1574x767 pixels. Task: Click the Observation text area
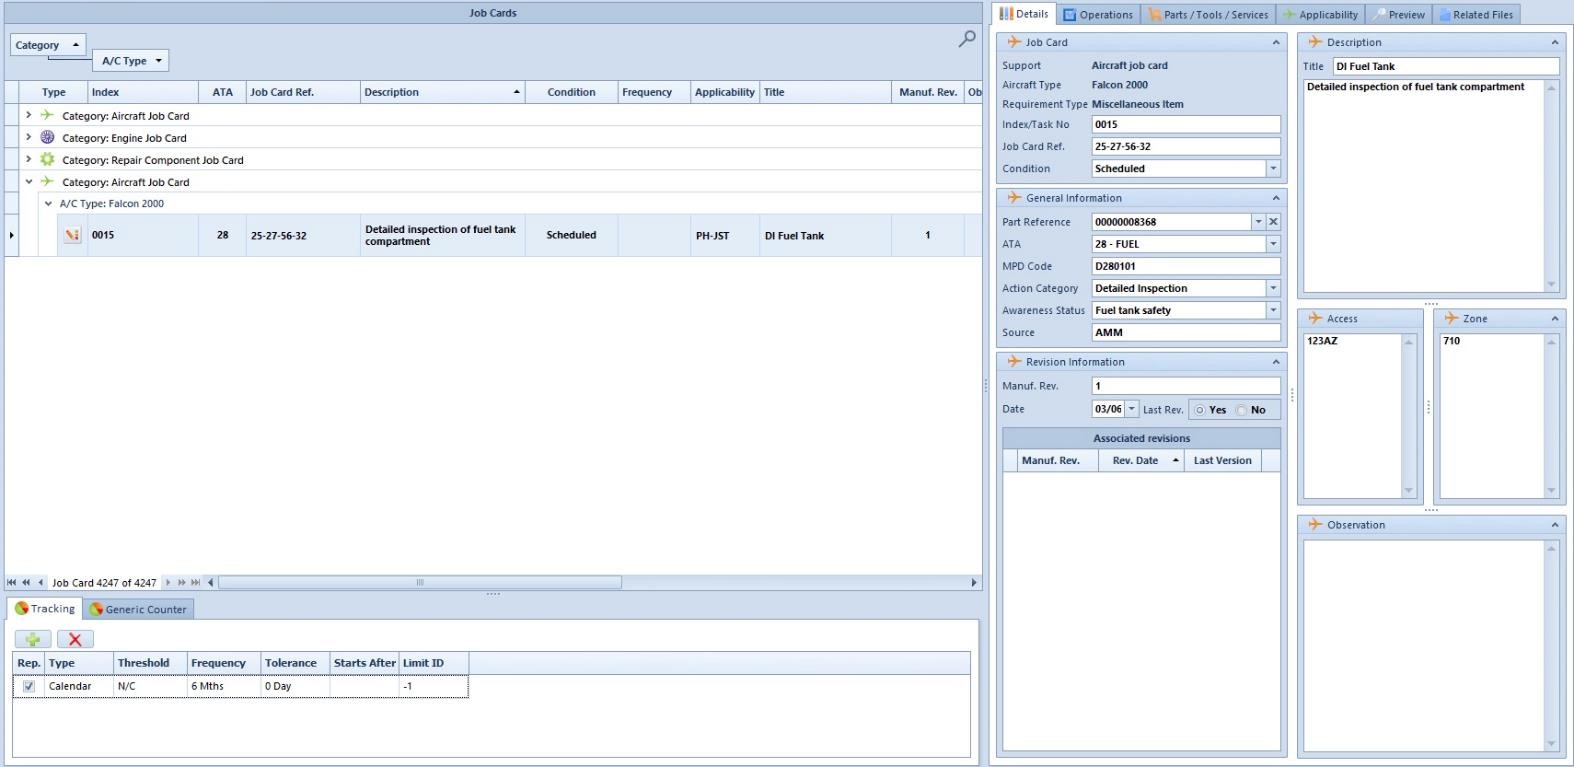[x=1424, y=645]
